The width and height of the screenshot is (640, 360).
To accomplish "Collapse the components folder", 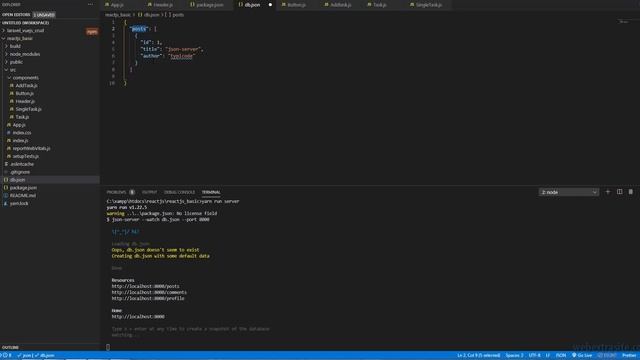I will 25,78.
